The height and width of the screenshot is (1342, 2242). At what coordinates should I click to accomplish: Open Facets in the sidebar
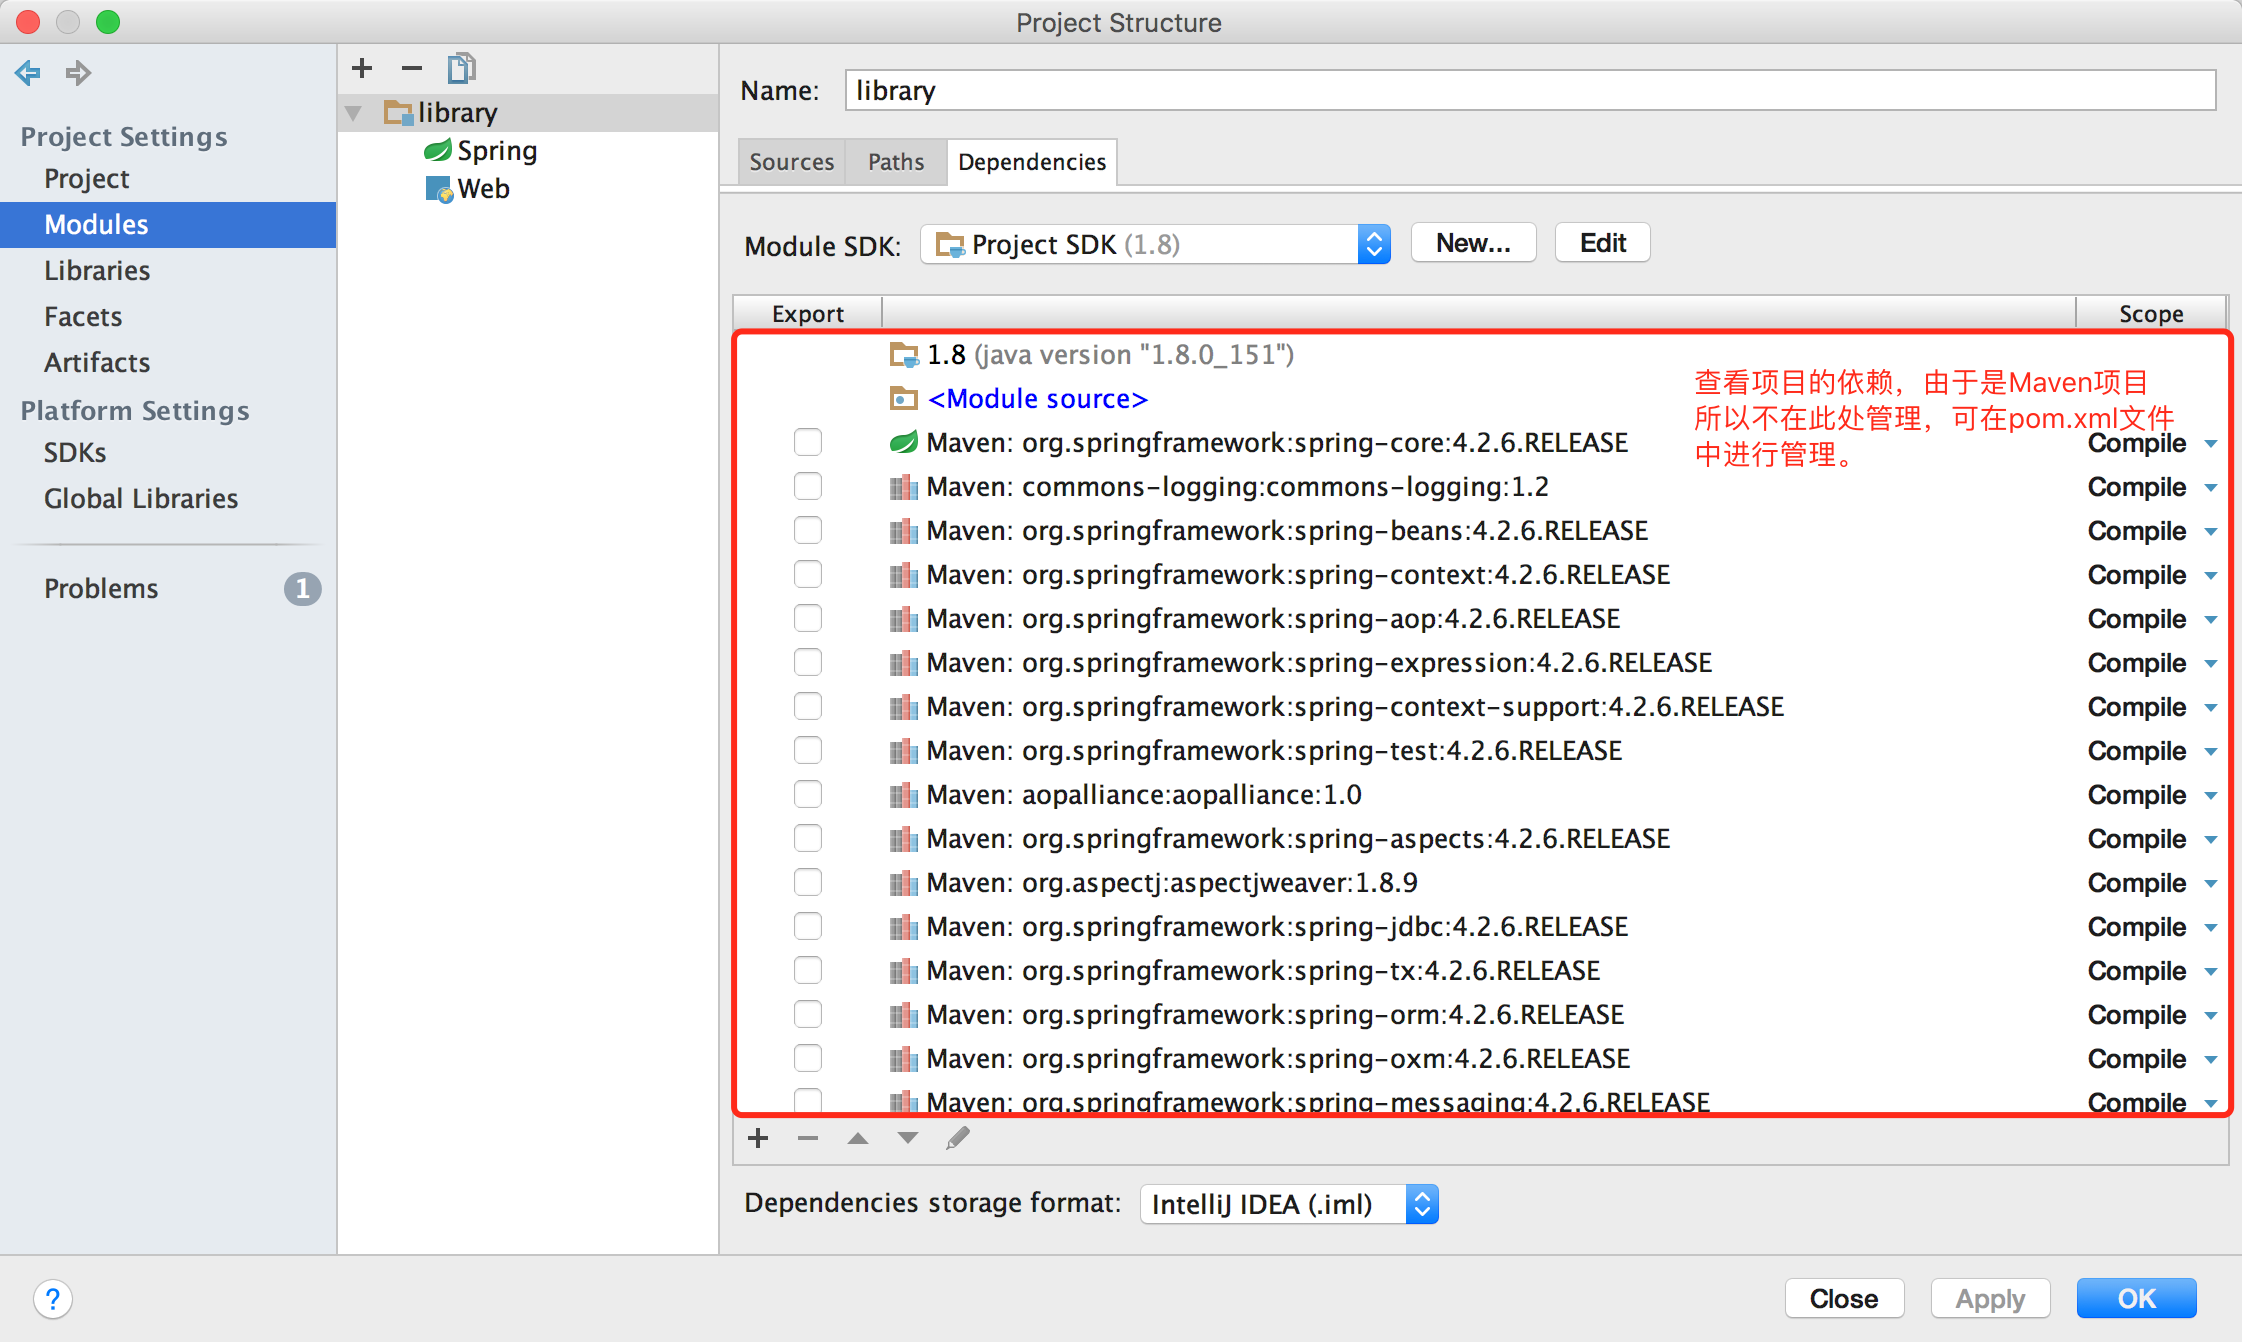83,317
